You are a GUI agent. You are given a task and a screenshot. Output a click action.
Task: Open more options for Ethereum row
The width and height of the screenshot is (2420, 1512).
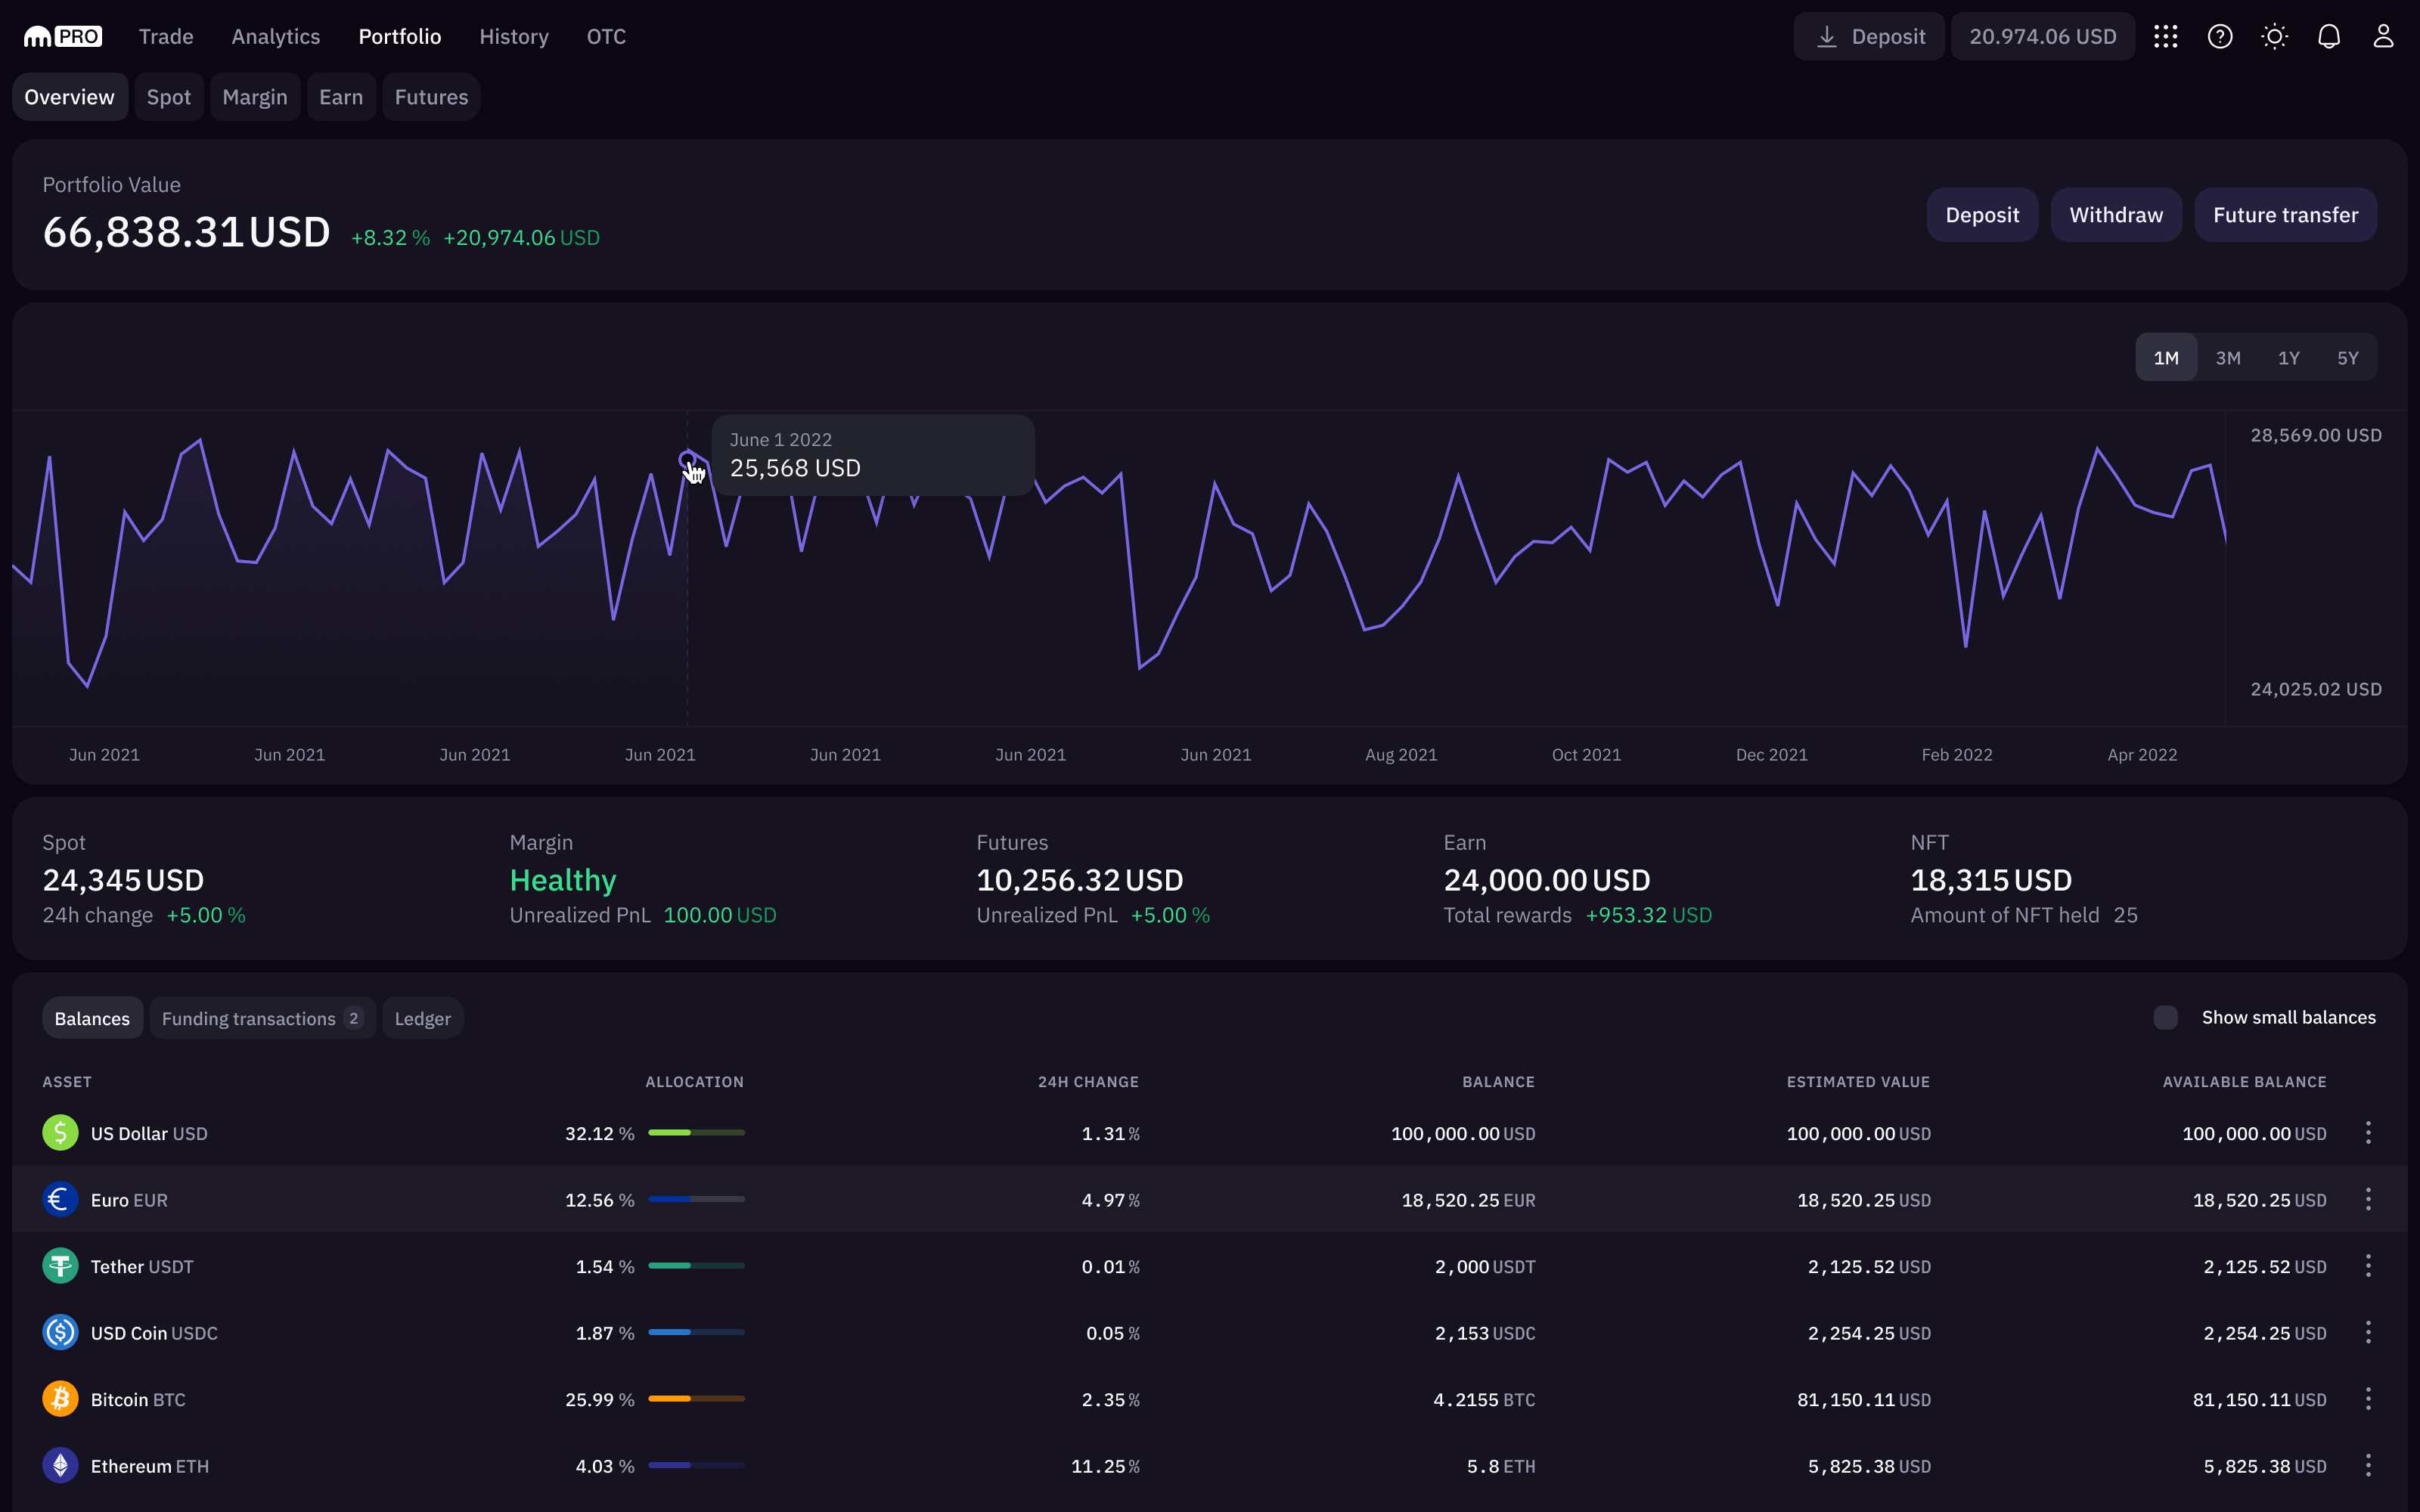2368,1465
